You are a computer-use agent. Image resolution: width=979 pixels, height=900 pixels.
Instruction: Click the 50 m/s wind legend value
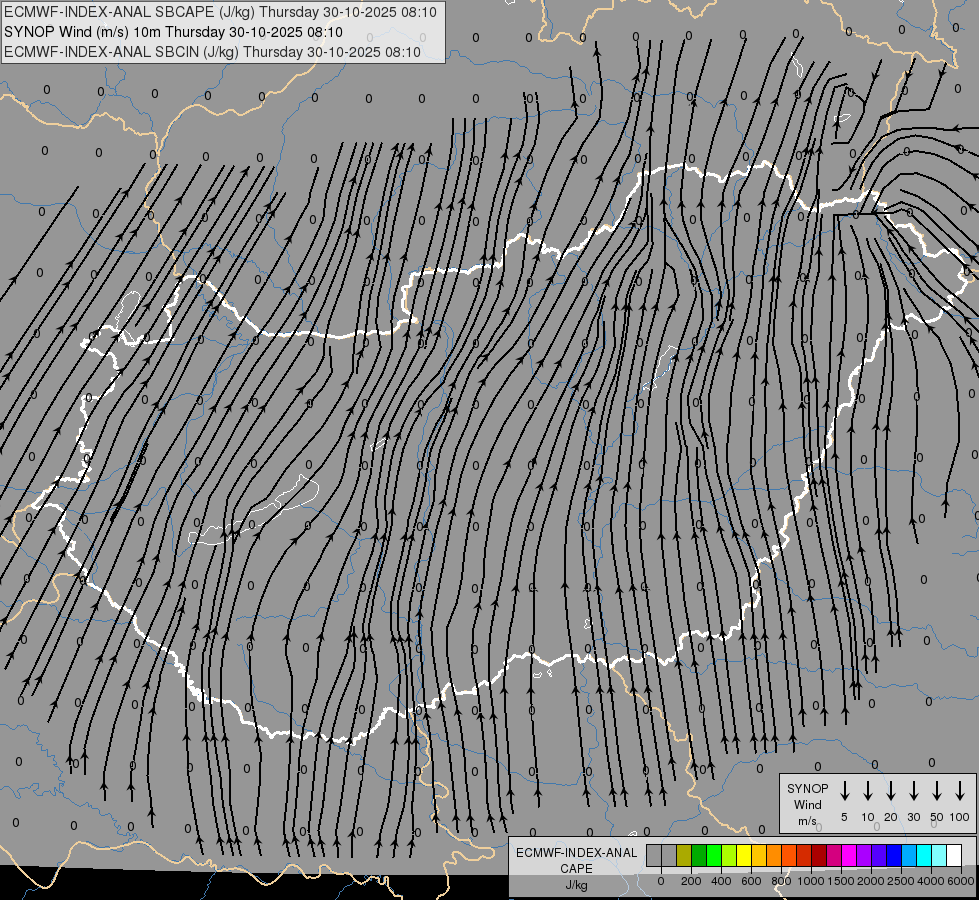tap(937, 817)
